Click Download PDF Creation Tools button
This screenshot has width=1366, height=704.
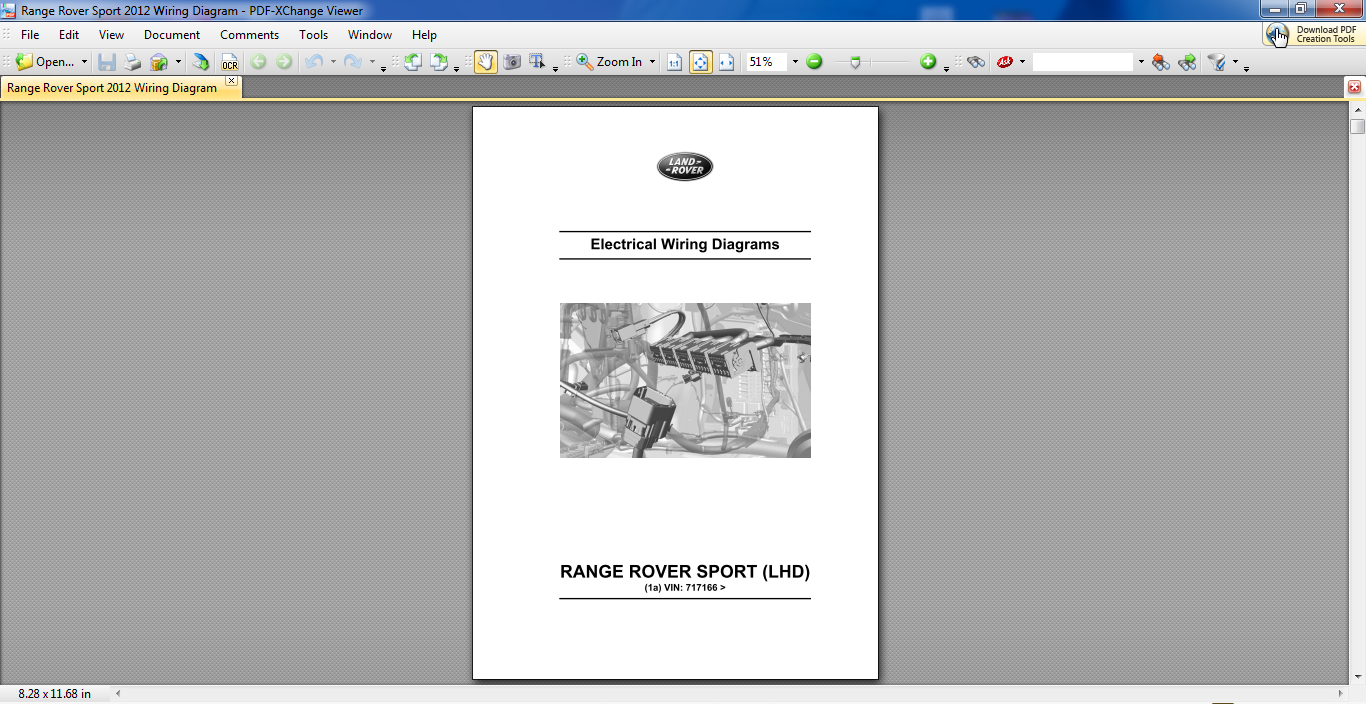tap(1312, 34)
